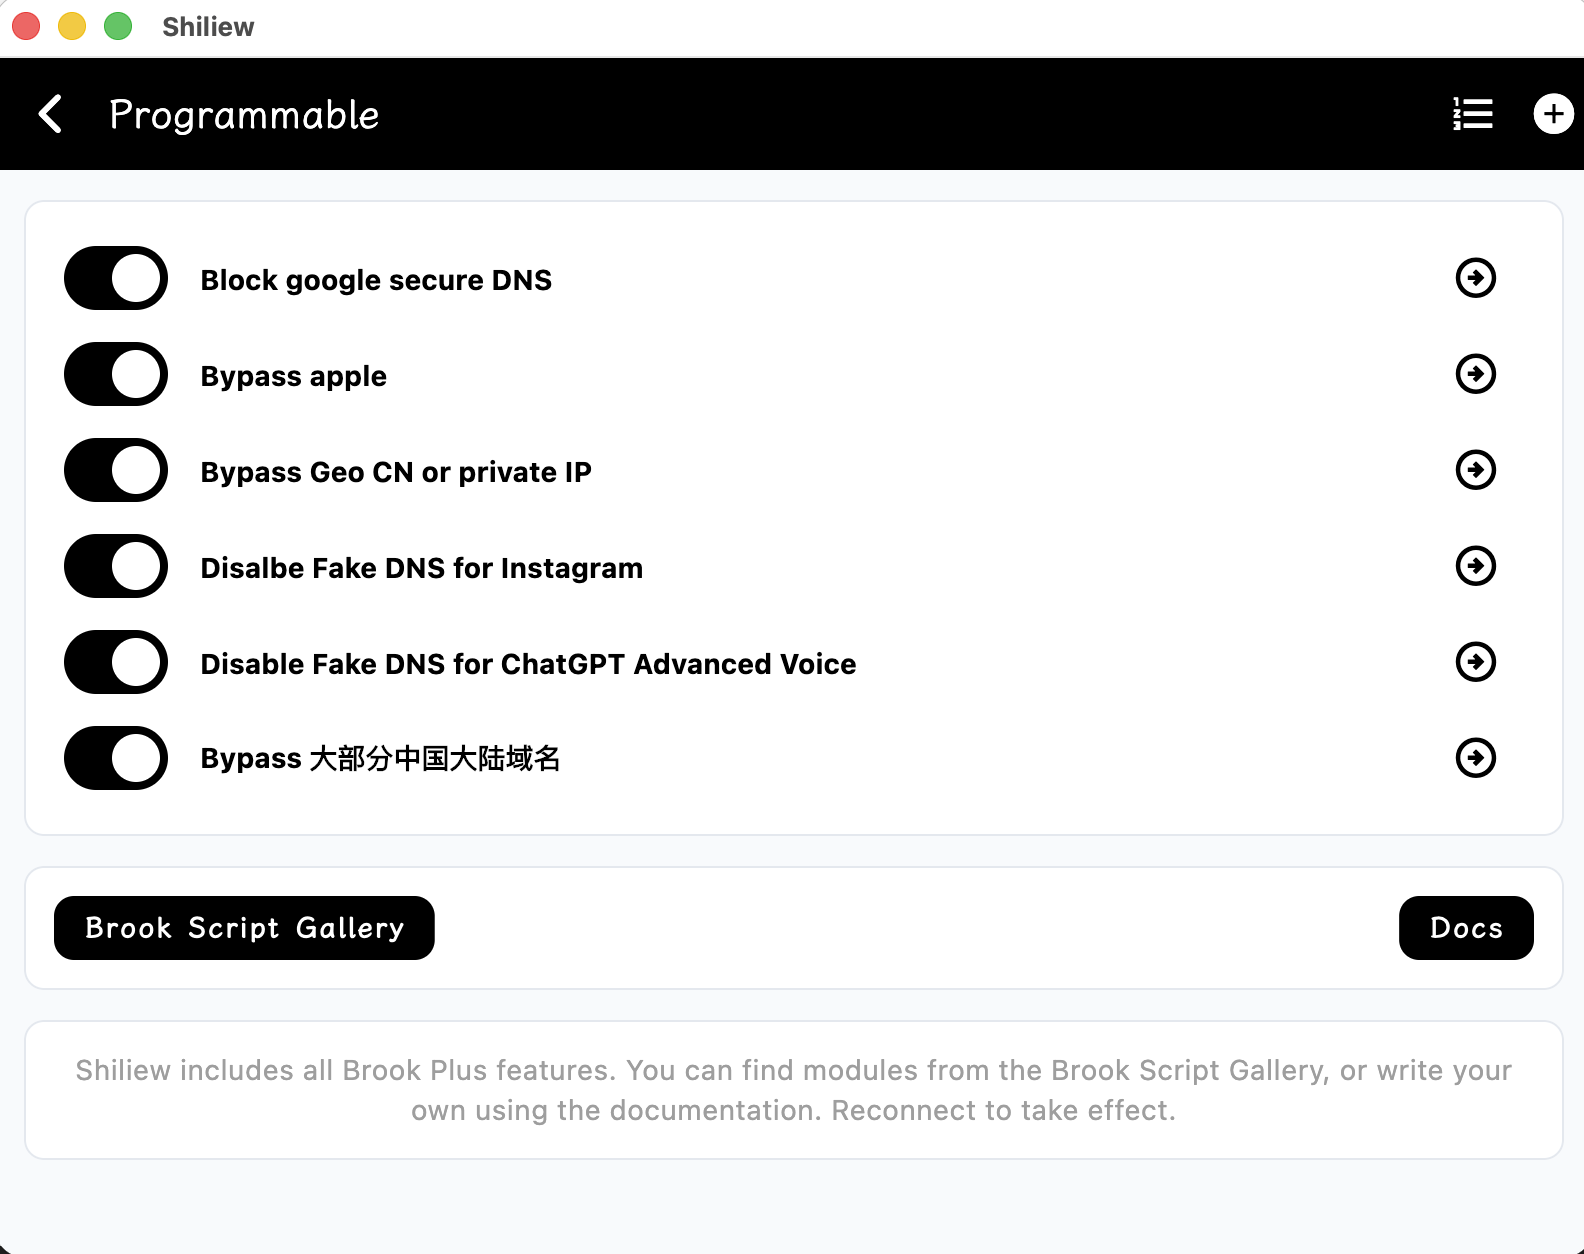
Task: Toggle the Bypass 大部分中国大陆域名 switch
Action: 116,758
